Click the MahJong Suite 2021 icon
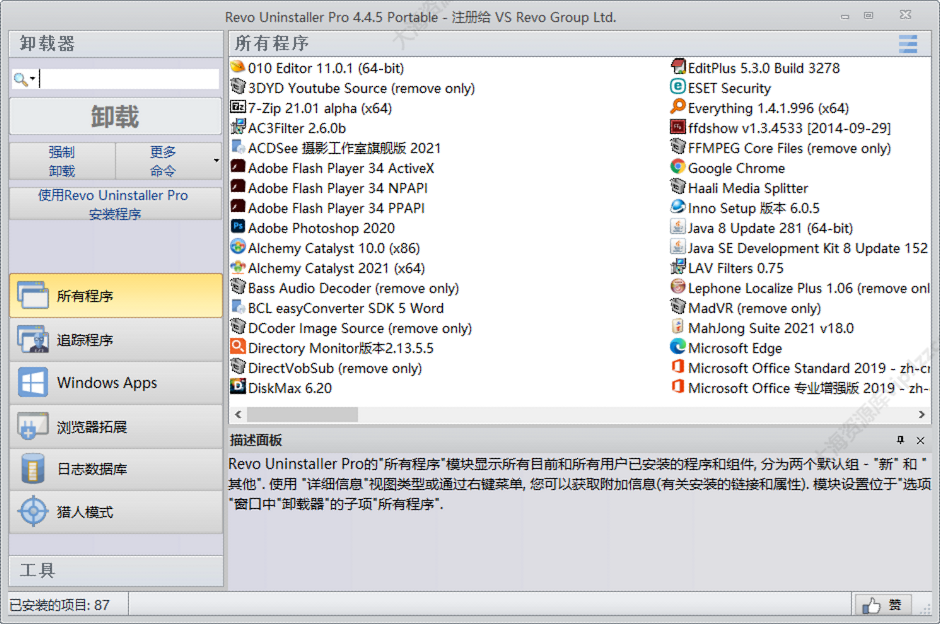Screen dimensions: 940x624 click(x=678, y=327)
